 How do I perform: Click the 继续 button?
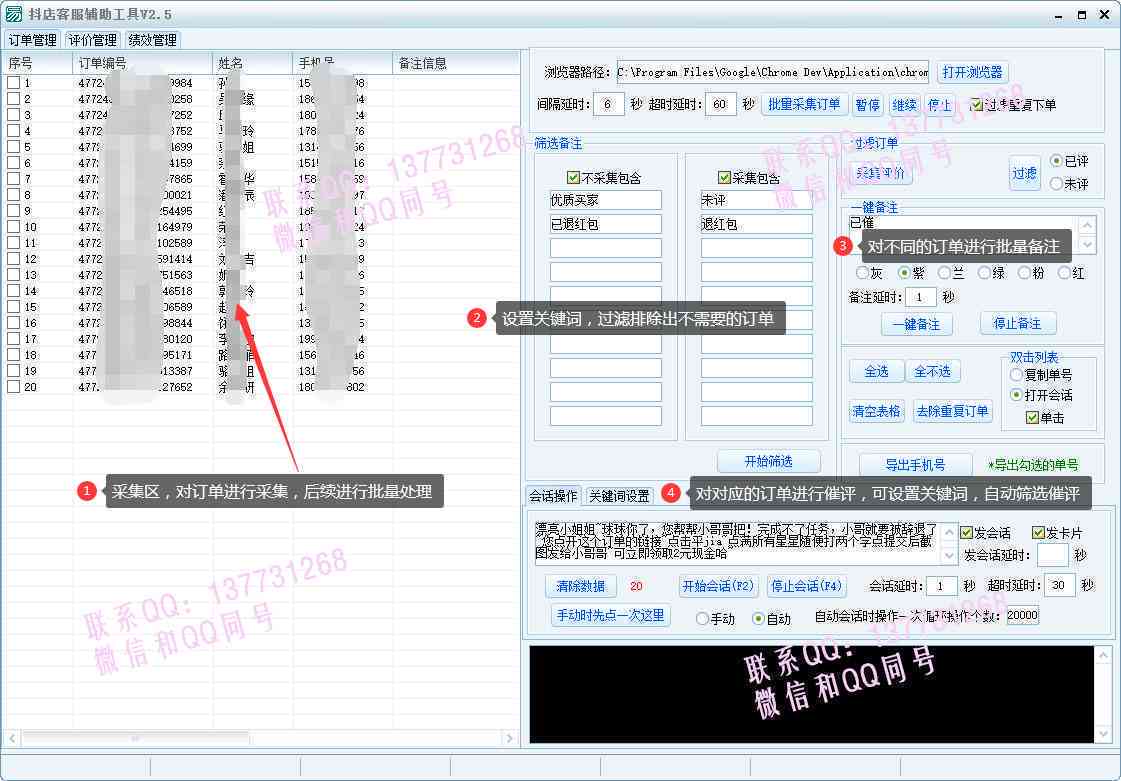904,104
